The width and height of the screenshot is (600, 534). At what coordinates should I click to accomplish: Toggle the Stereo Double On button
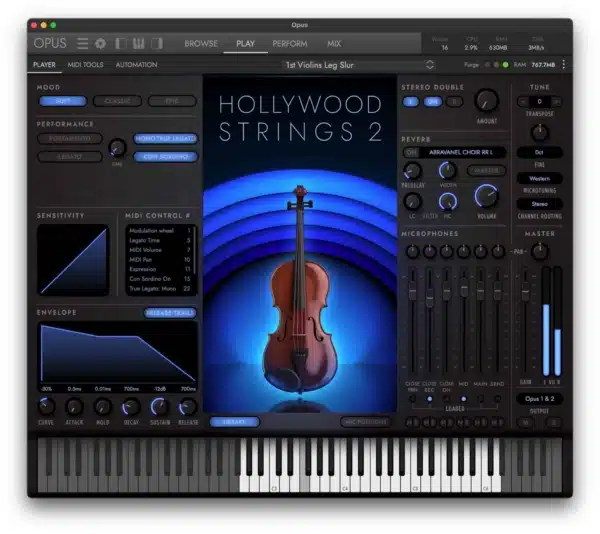click(x=433, y=101)
